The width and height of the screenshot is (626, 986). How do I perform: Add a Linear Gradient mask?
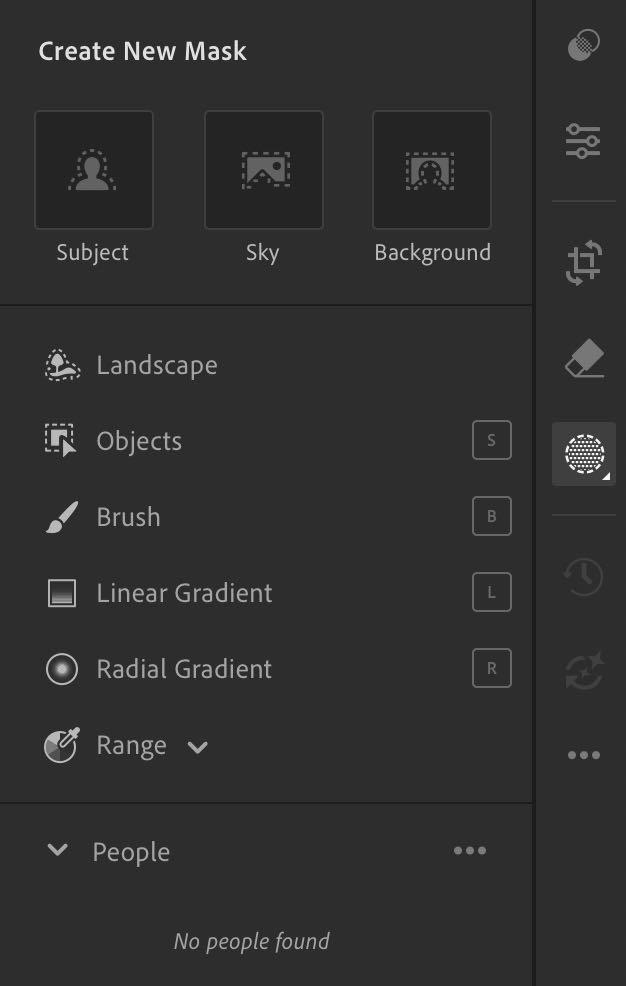tap(184, 593)
